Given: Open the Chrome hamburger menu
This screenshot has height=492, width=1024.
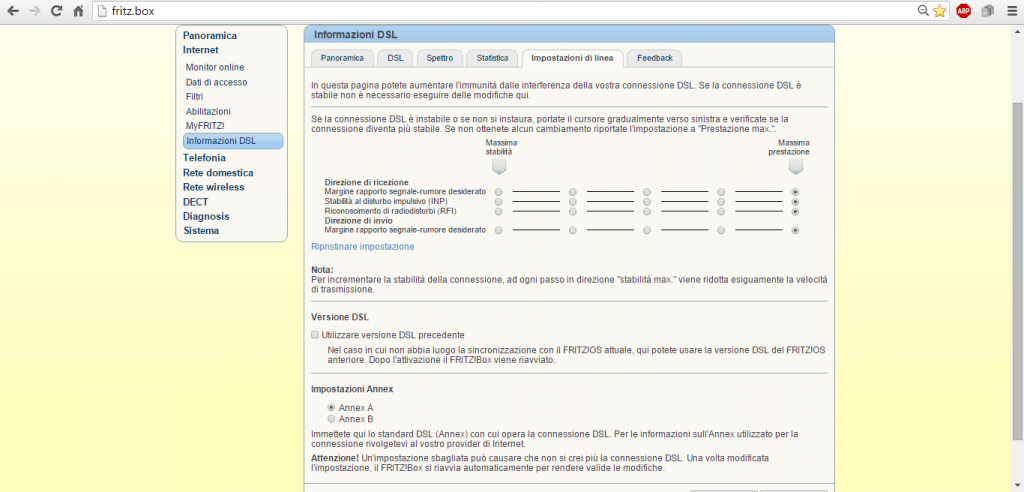Looking at the screenshot, I should coord(1010,11).
